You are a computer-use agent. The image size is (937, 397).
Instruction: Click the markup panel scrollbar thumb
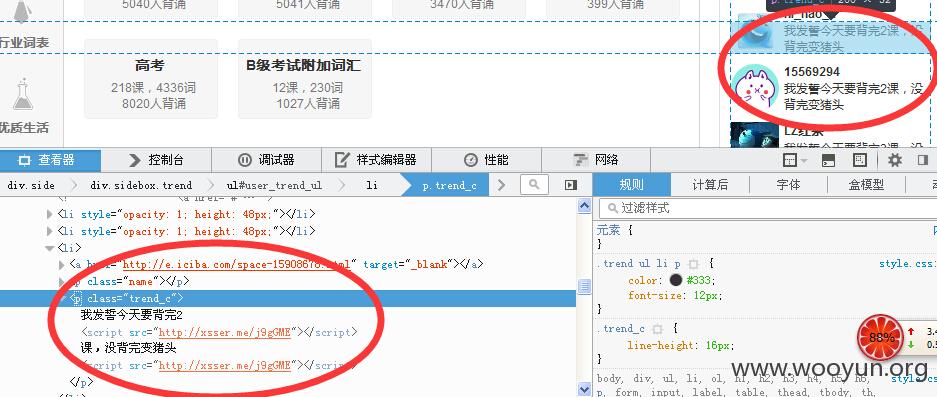click(x=584, y=287)
